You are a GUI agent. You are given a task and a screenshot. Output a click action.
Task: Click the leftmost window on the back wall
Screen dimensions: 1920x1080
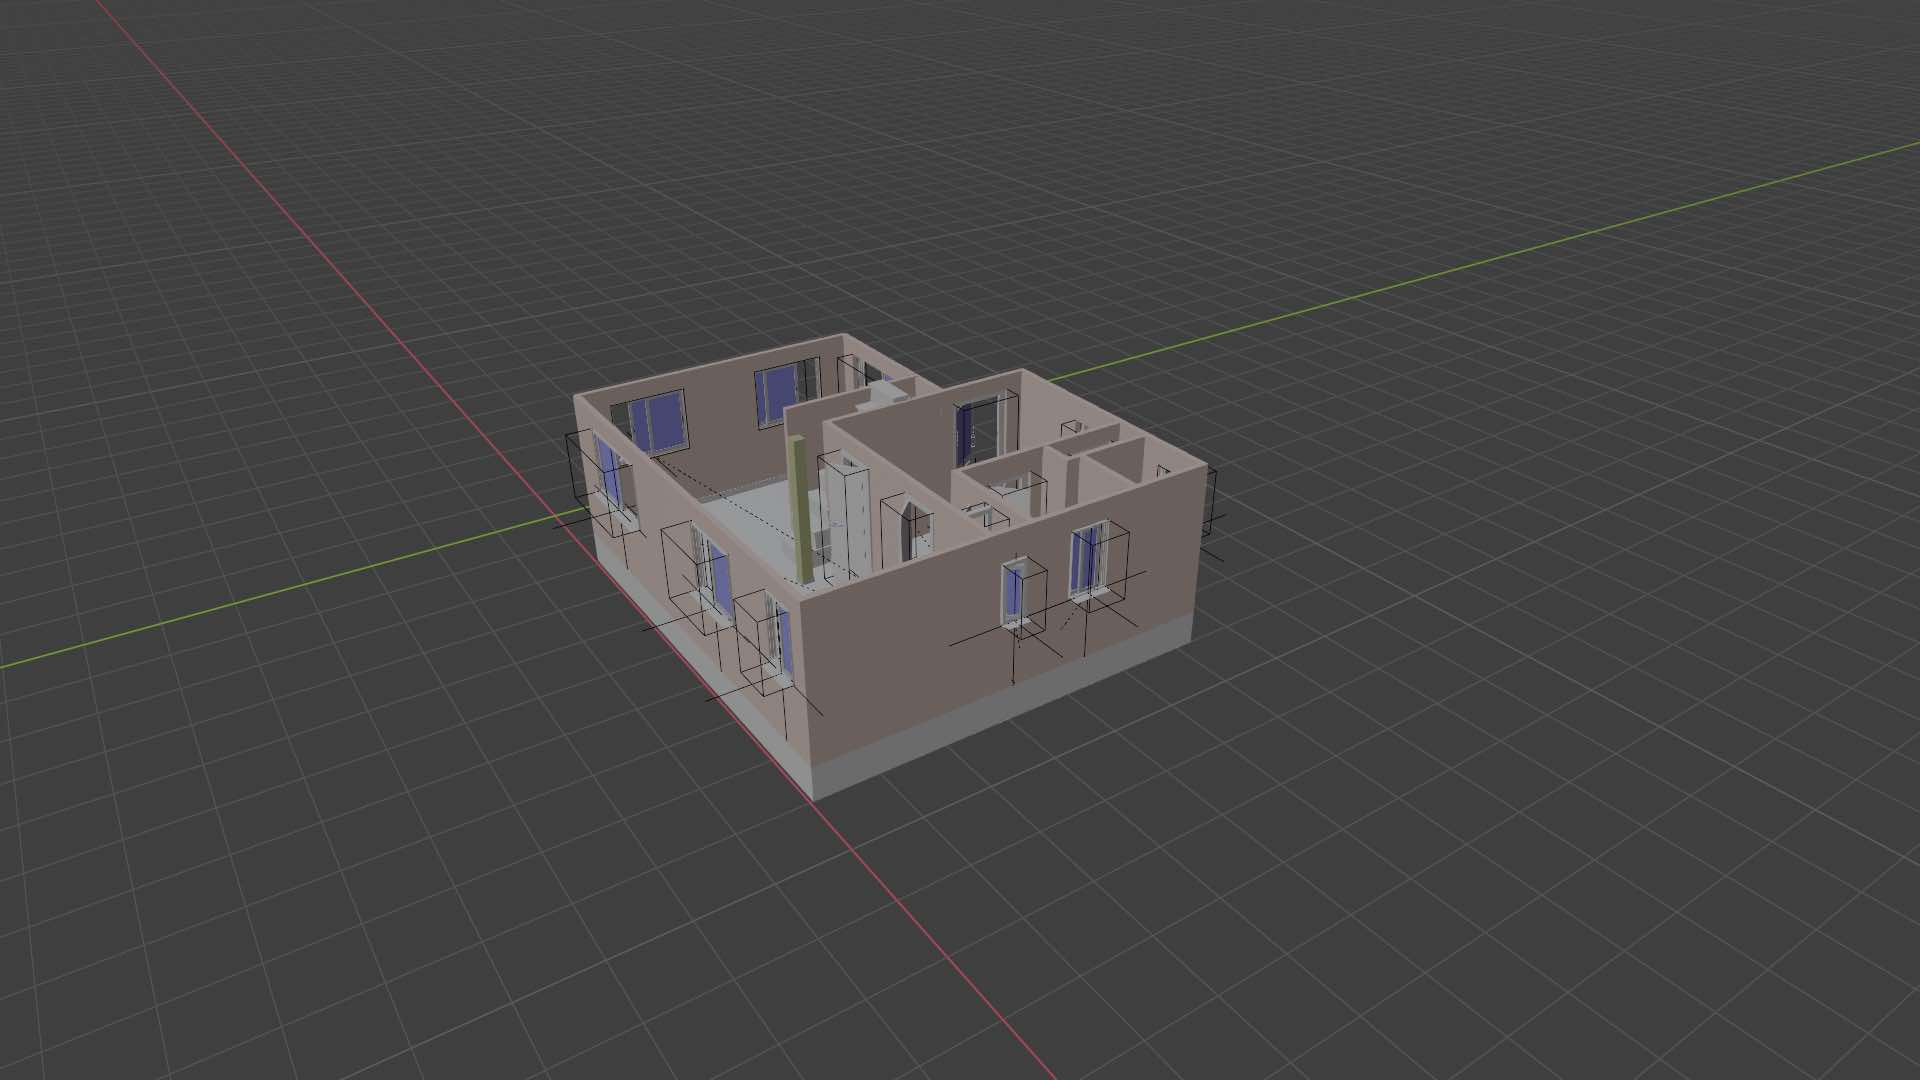point(659,421)
